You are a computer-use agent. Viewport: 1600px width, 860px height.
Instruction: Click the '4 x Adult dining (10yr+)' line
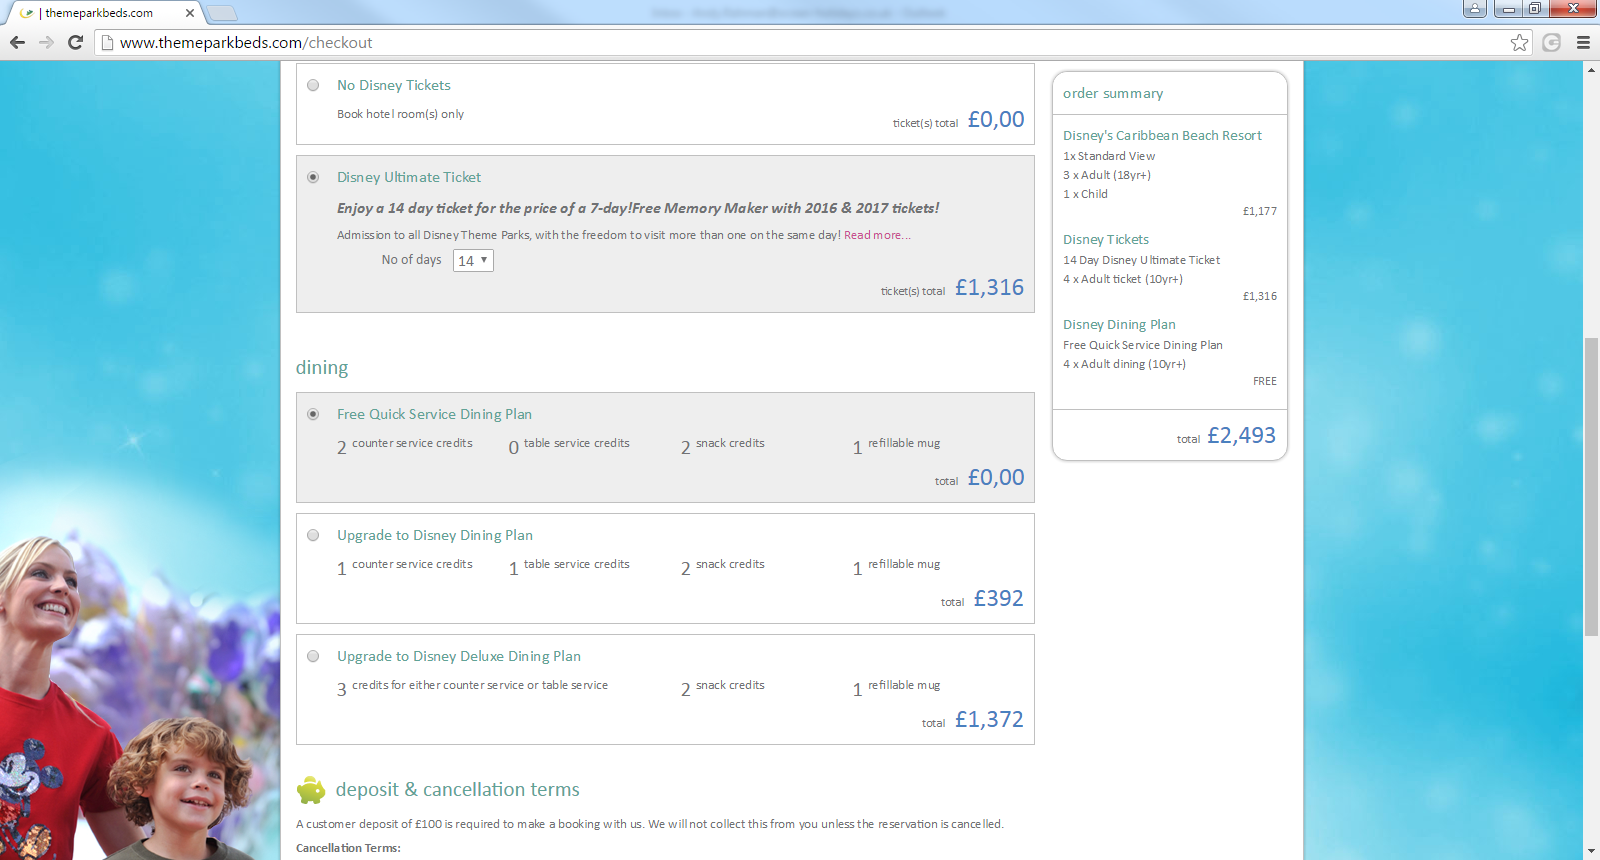coord(1124,364)
